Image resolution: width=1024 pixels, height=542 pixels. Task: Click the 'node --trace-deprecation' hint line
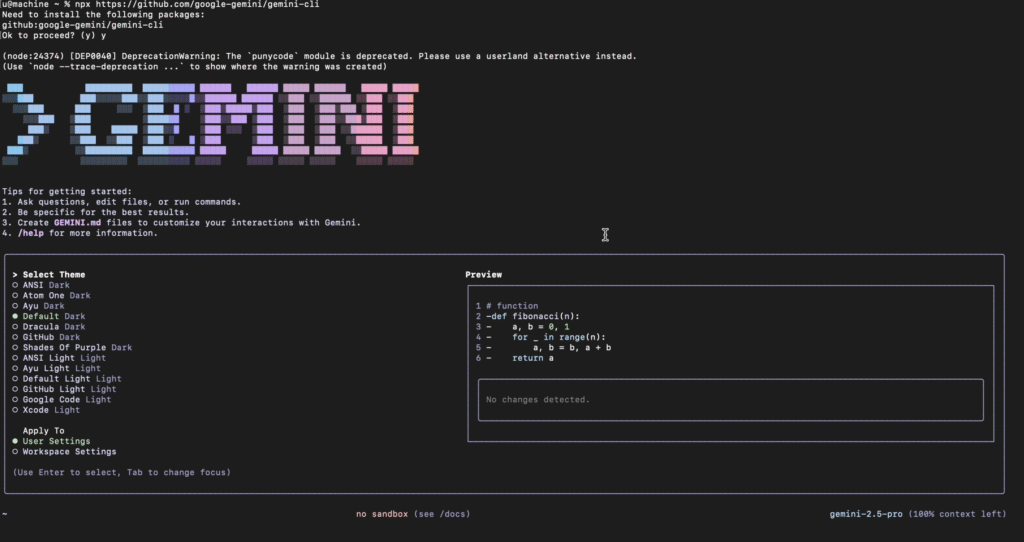194,67
